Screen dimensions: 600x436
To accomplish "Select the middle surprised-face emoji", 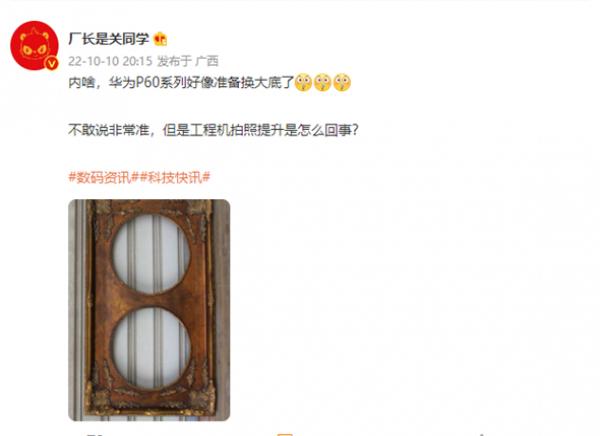I will click(323, 82).
